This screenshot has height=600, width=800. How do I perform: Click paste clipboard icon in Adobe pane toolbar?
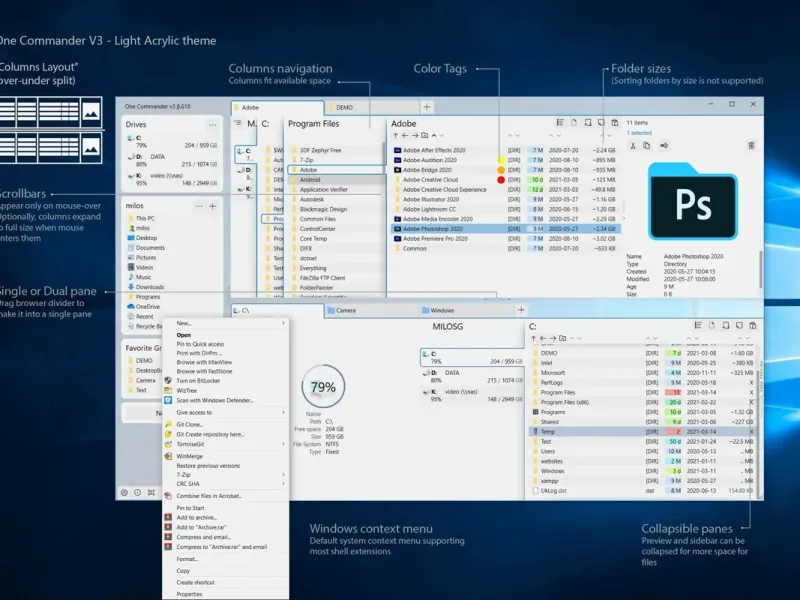(x=615, y=122)
